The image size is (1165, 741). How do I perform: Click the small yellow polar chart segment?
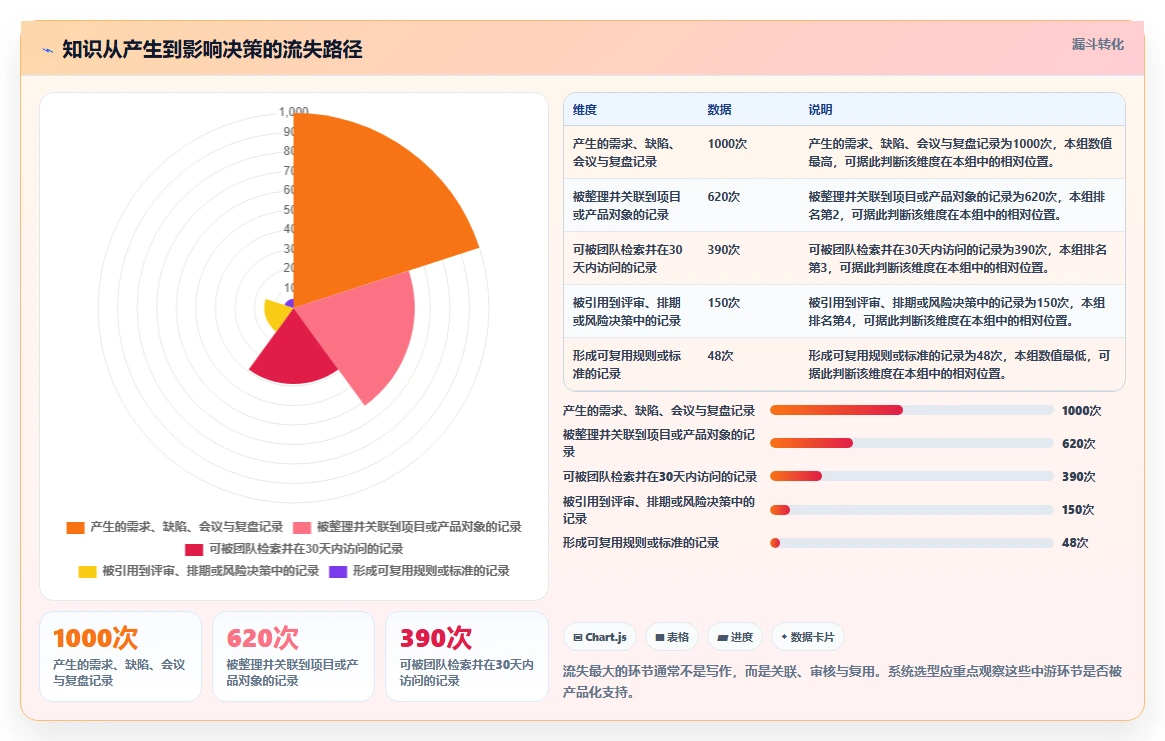pyautogui.click(x=276, y=314)
